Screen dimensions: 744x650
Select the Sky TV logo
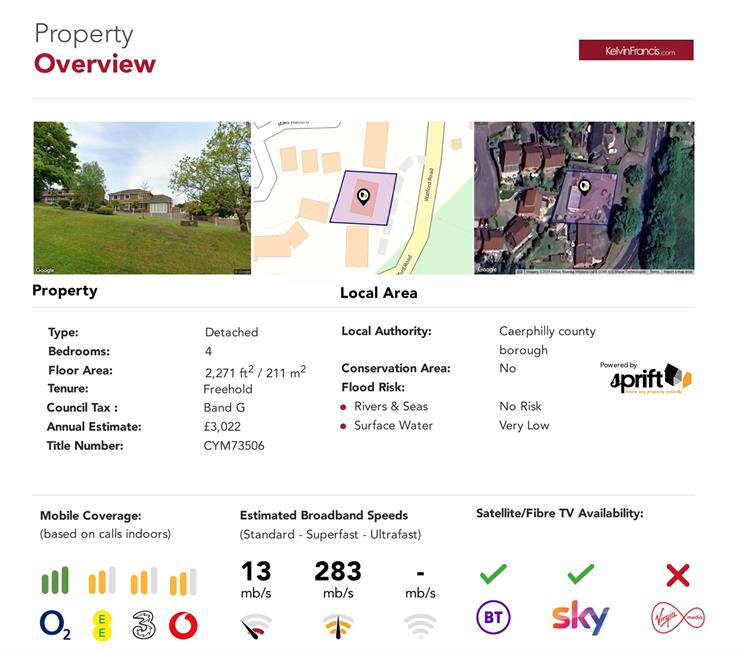coord(580,618)
